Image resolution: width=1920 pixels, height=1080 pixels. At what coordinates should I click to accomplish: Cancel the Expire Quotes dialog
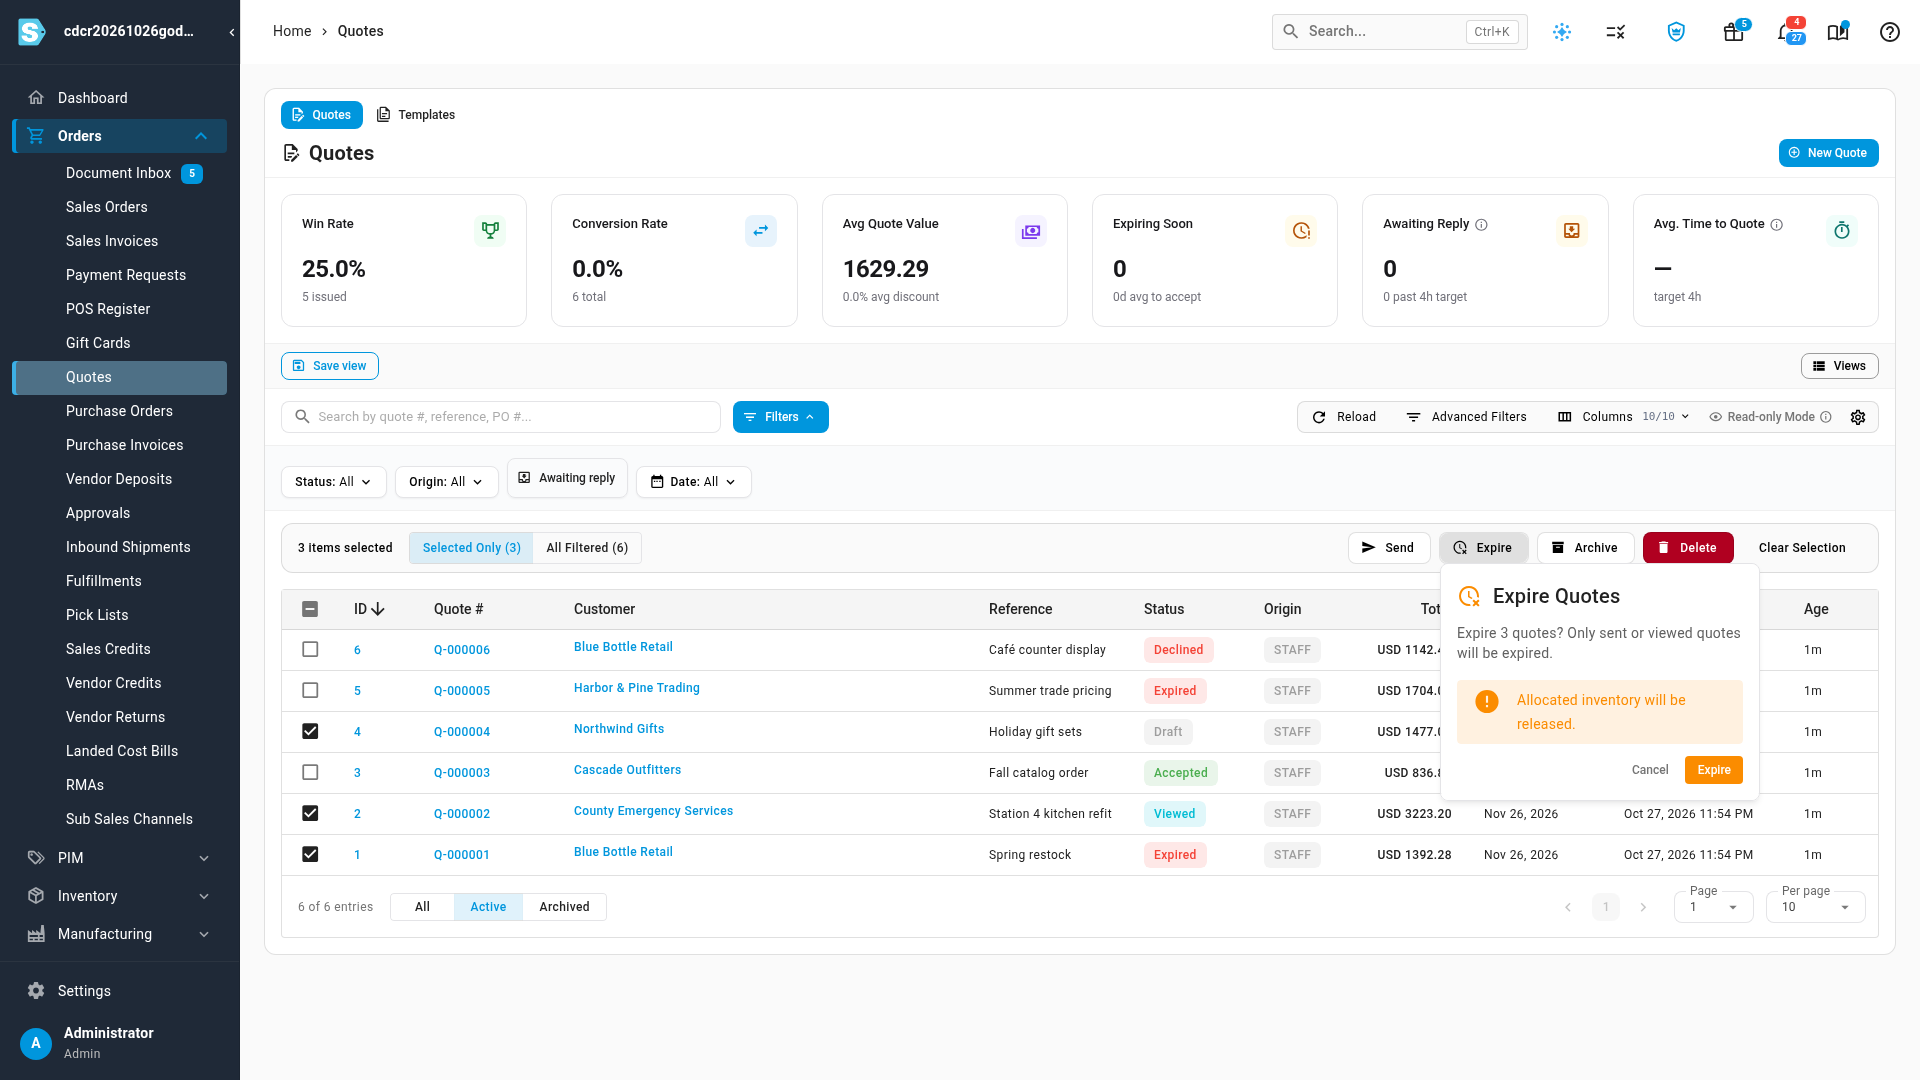1650,770
